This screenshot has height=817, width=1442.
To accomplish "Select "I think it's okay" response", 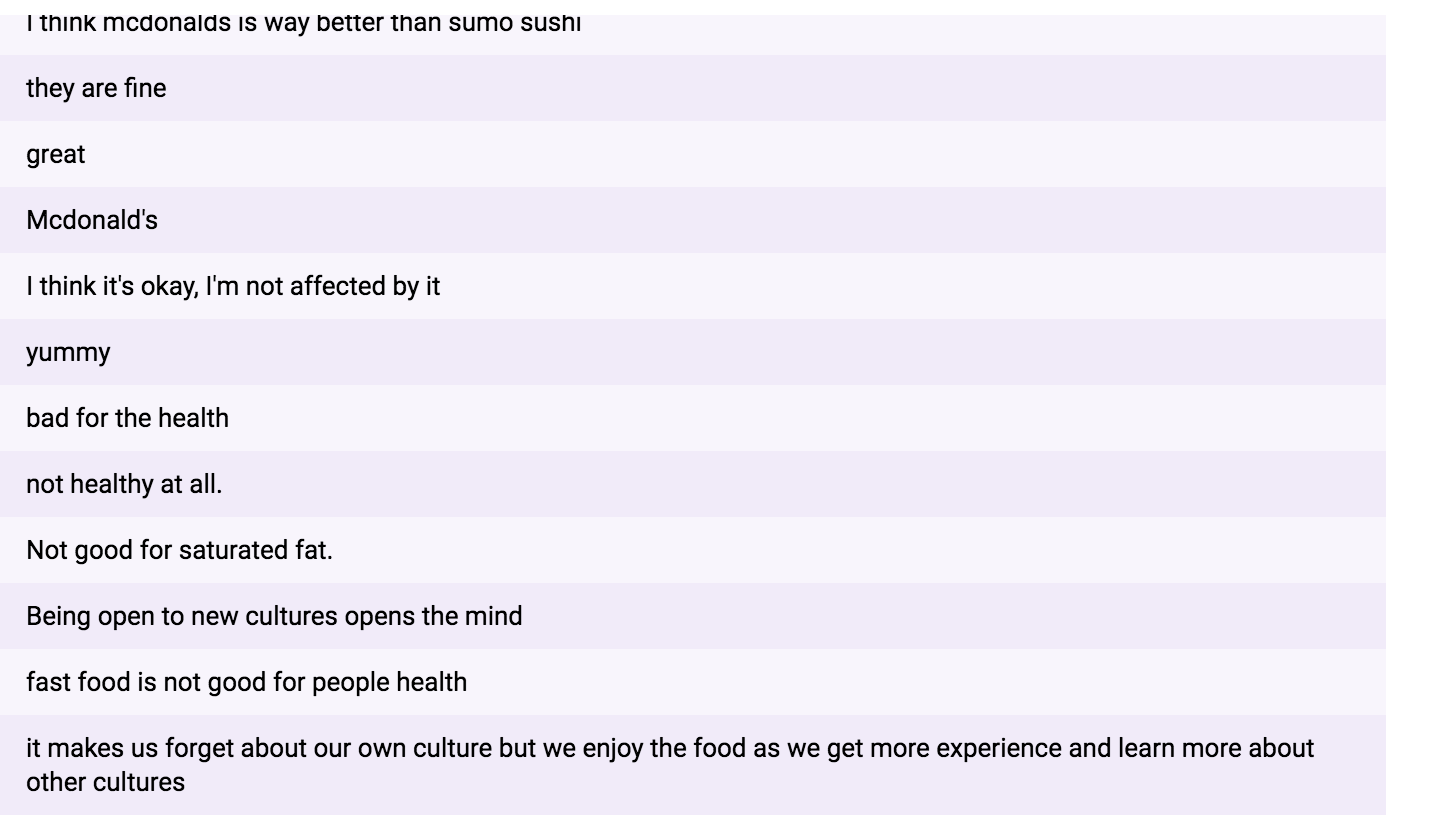I will pos(233,286).
